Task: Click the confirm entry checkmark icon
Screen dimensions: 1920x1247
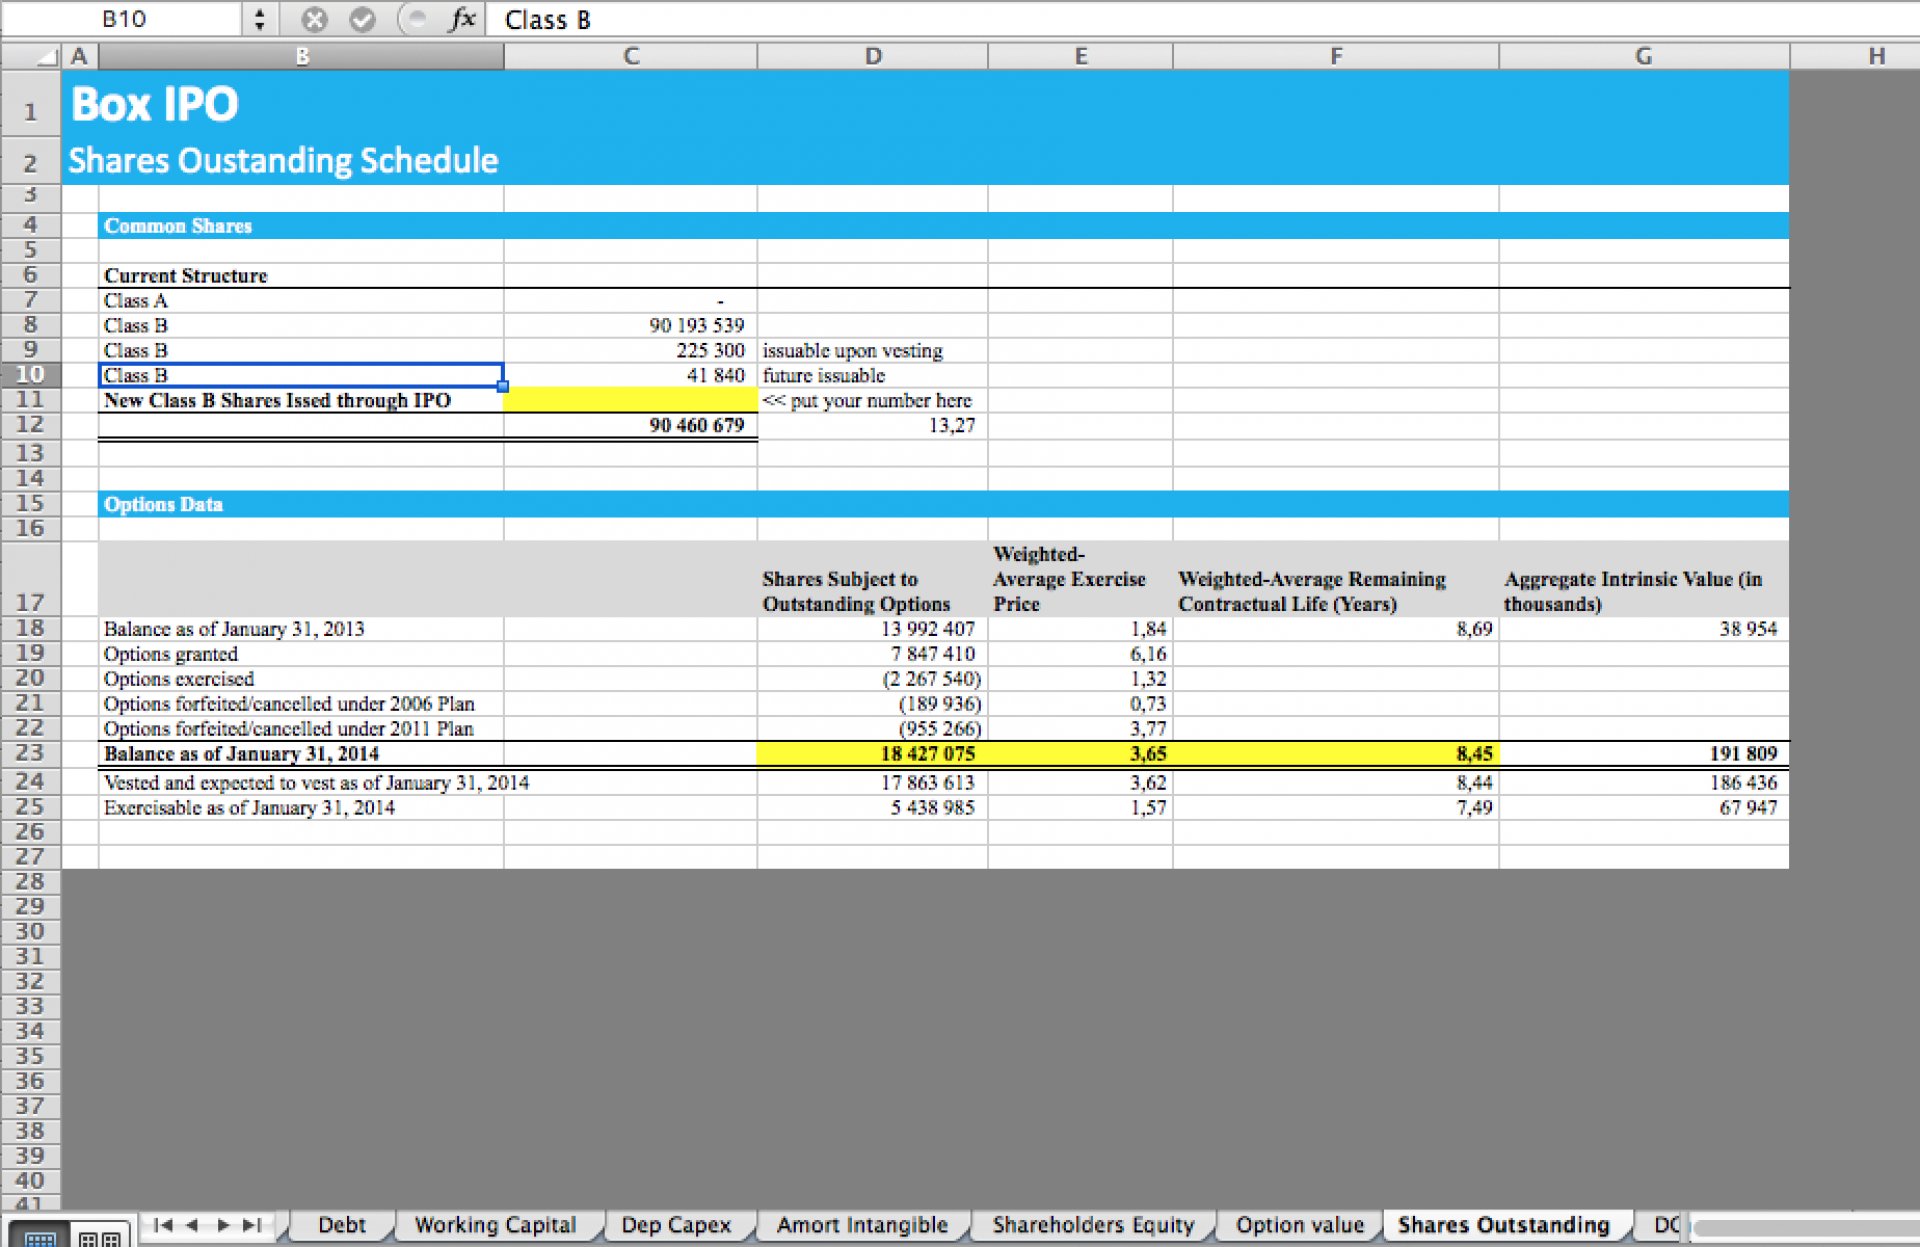Action: [362, 19]
